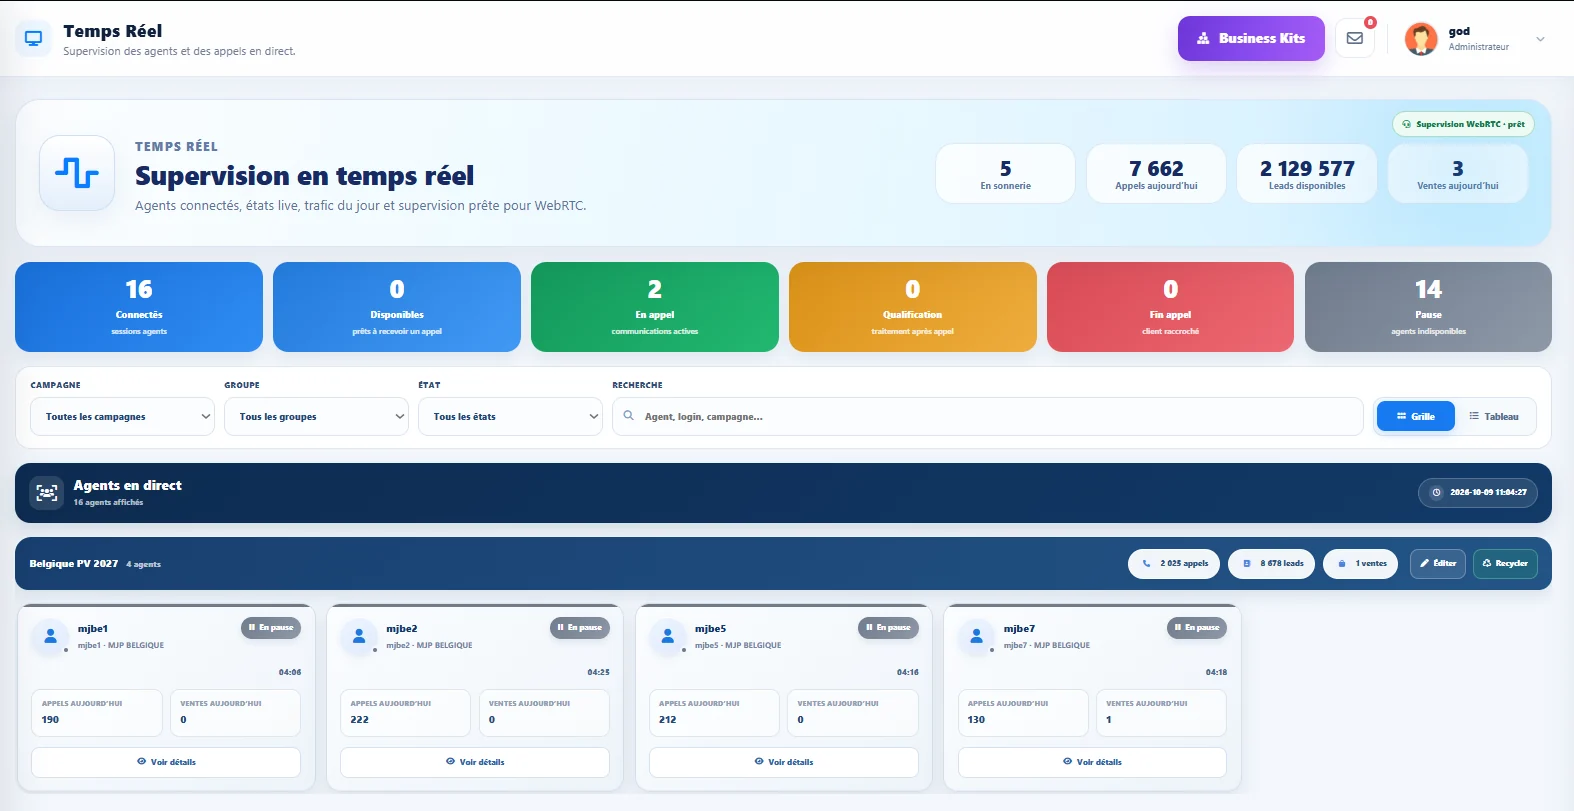Open the En sonnerie stat card
This screenshot has height=811, width=1574.
click(1005, 174)
